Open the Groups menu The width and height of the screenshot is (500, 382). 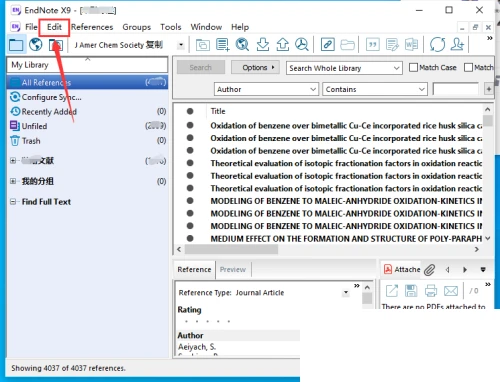[x=137, y=27]
